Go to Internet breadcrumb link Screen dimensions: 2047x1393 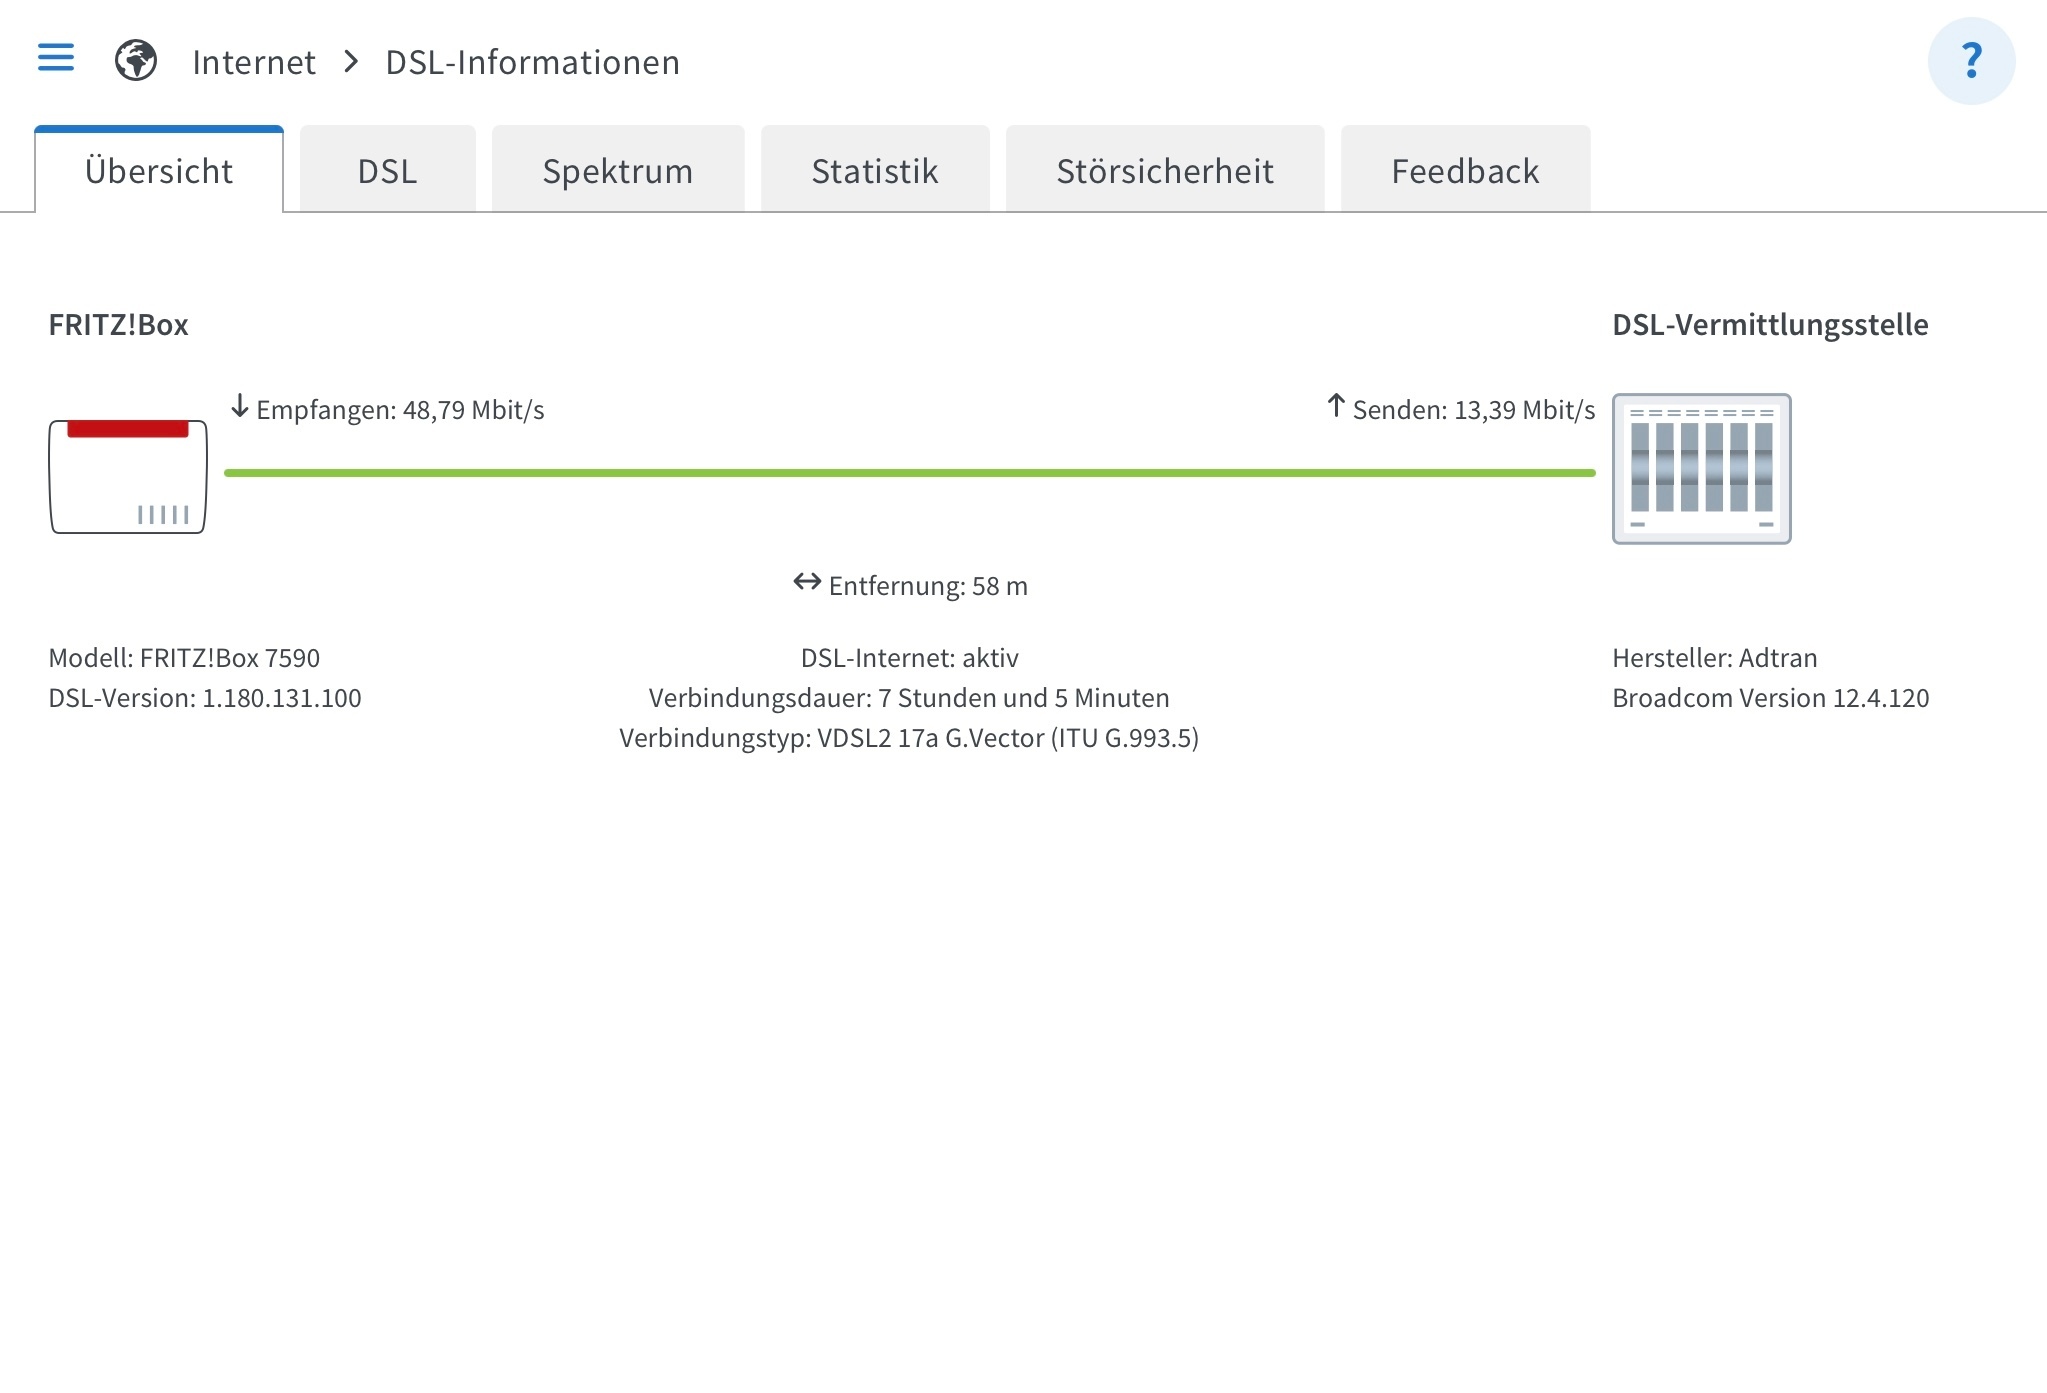(254, 62)
